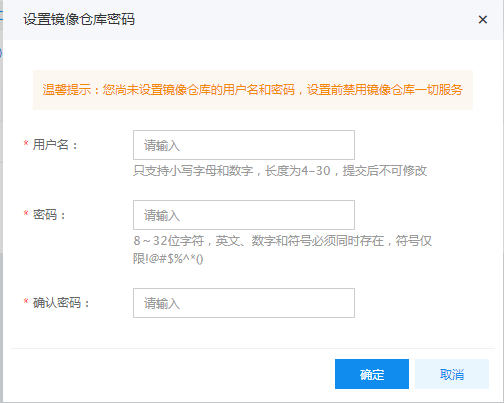The height and width of the screenshot is (403, 504).
Task: Click the hint 只支持小写字母和数字
Action: pos(193,171)
